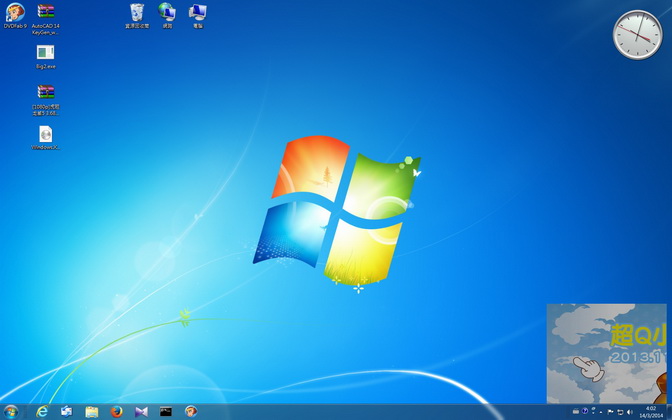This screenshot has width=672, height=420.
Task: Click the Show desktop strip at the taskbar end
Action: (x=669, y=412)
